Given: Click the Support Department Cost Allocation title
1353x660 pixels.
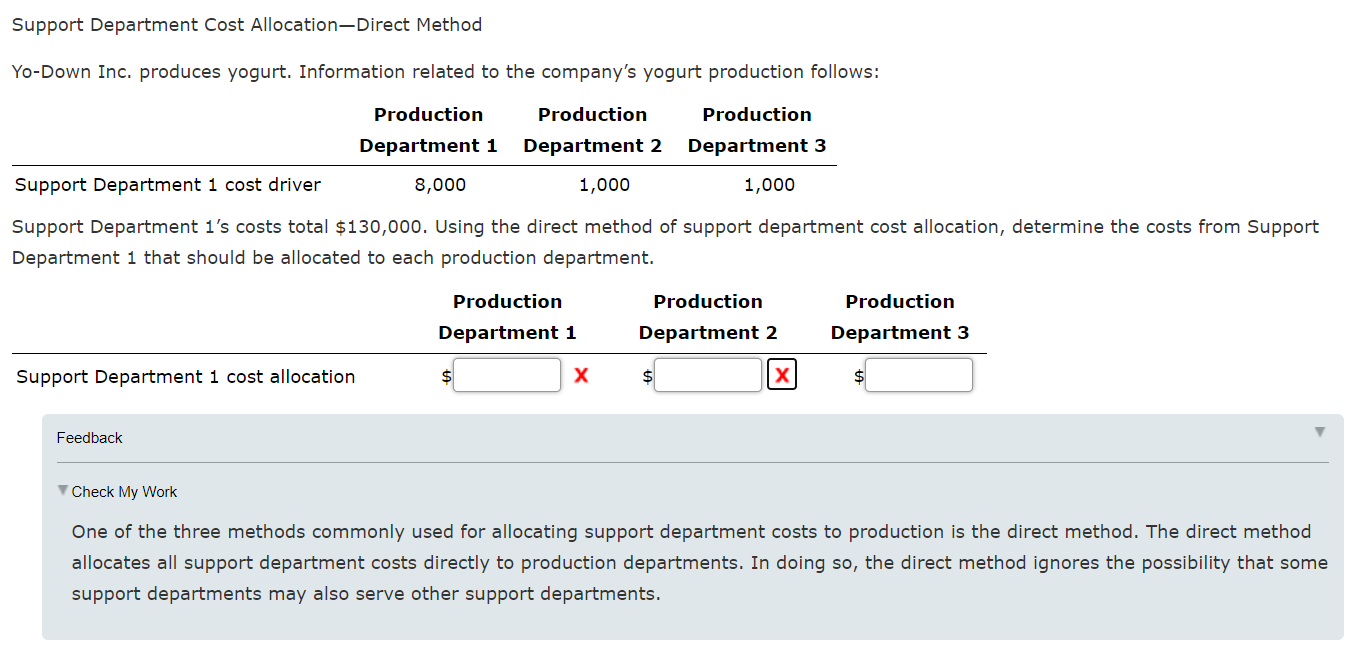Looking at the screenshot, I should 246,24.
